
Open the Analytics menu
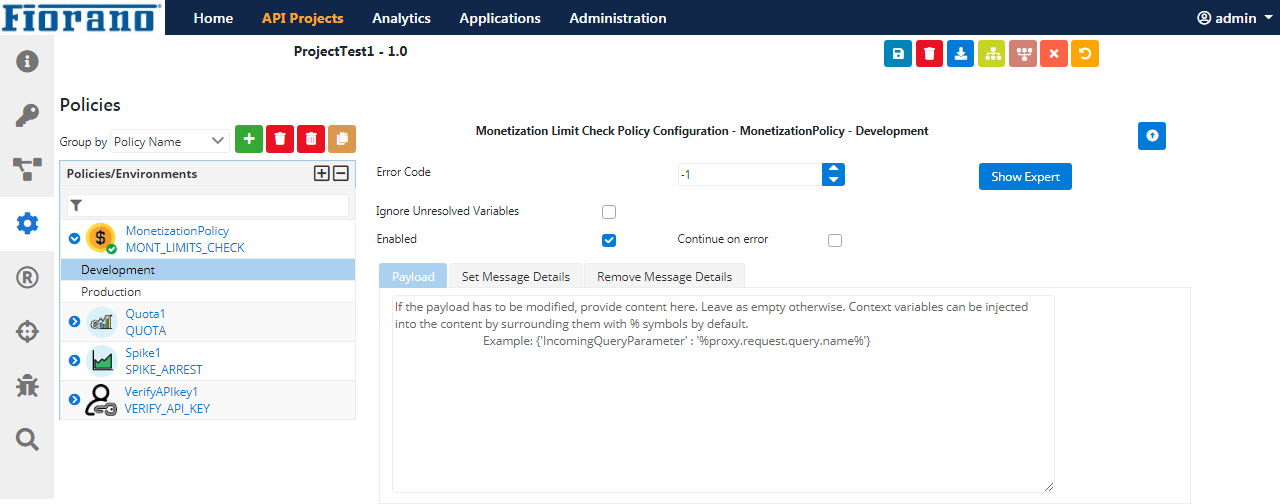(x=401, y=18)
